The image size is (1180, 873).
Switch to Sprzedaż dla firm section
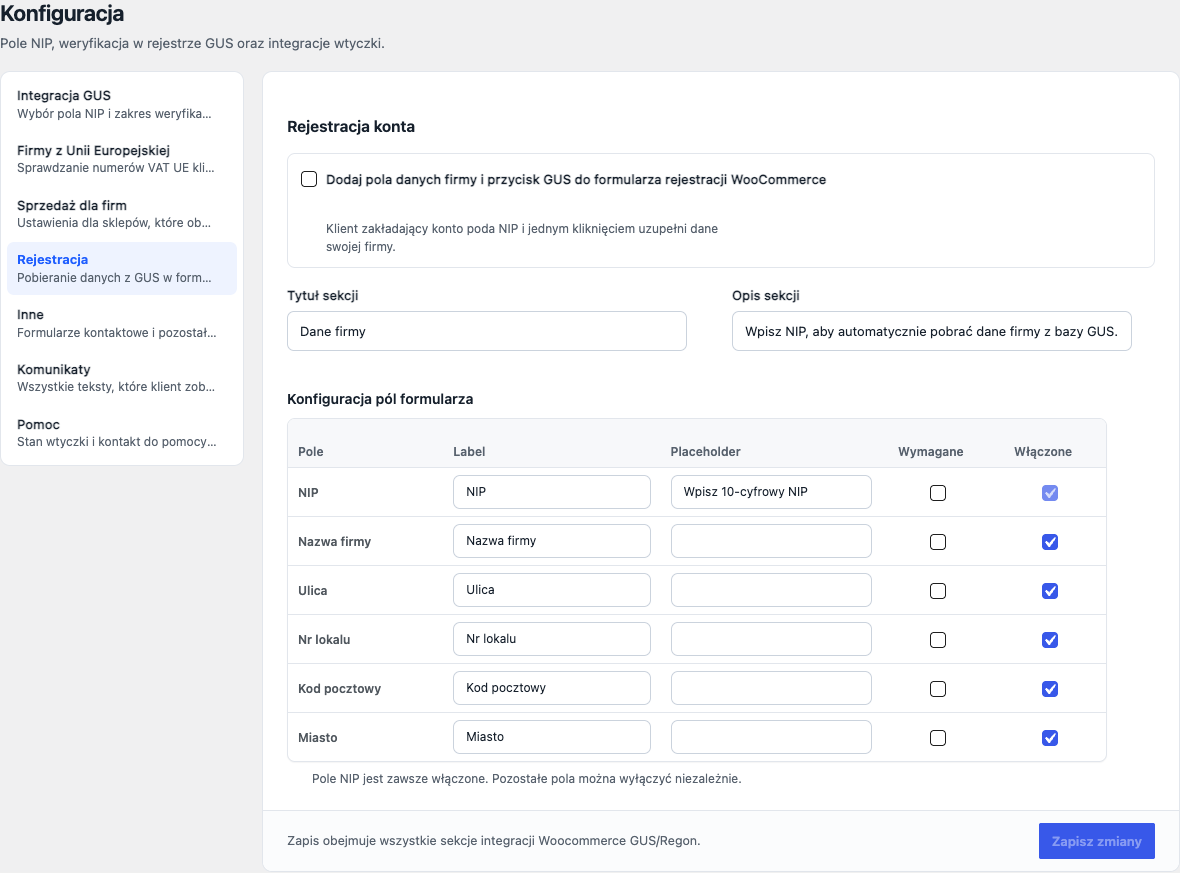[x=122, y=214]
